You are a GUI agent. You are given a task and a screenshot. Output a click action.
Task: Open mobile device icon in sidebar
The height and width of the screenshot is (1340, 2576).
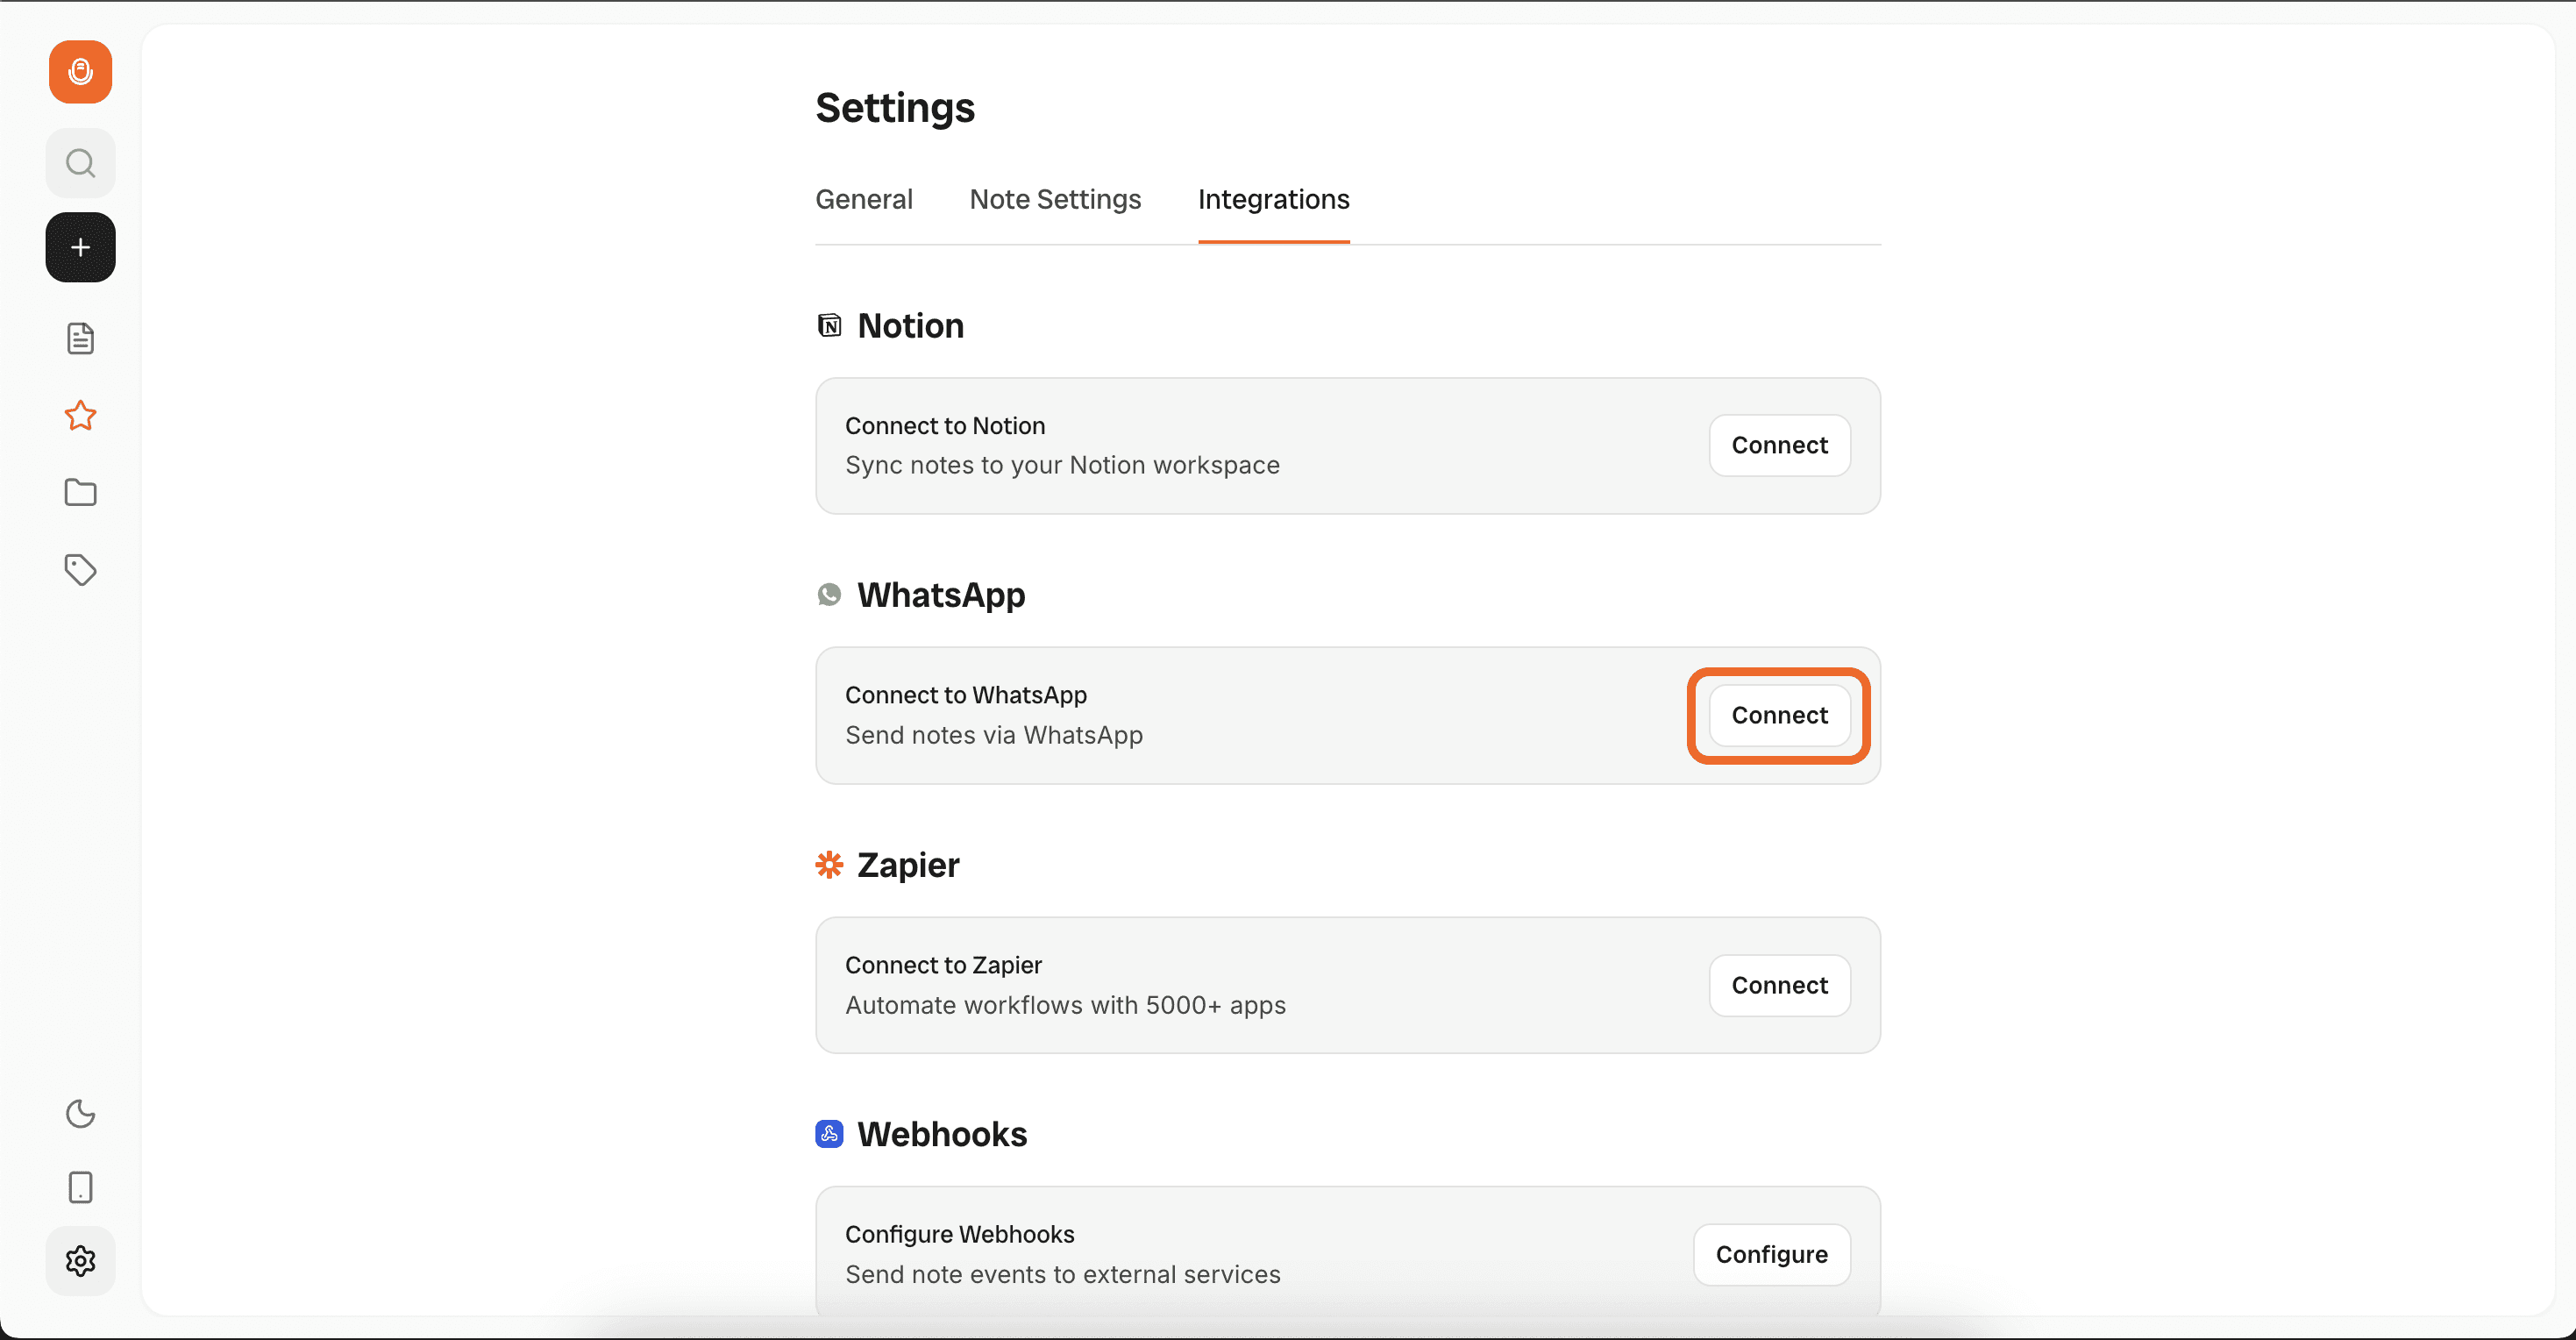click(80, 1187)
